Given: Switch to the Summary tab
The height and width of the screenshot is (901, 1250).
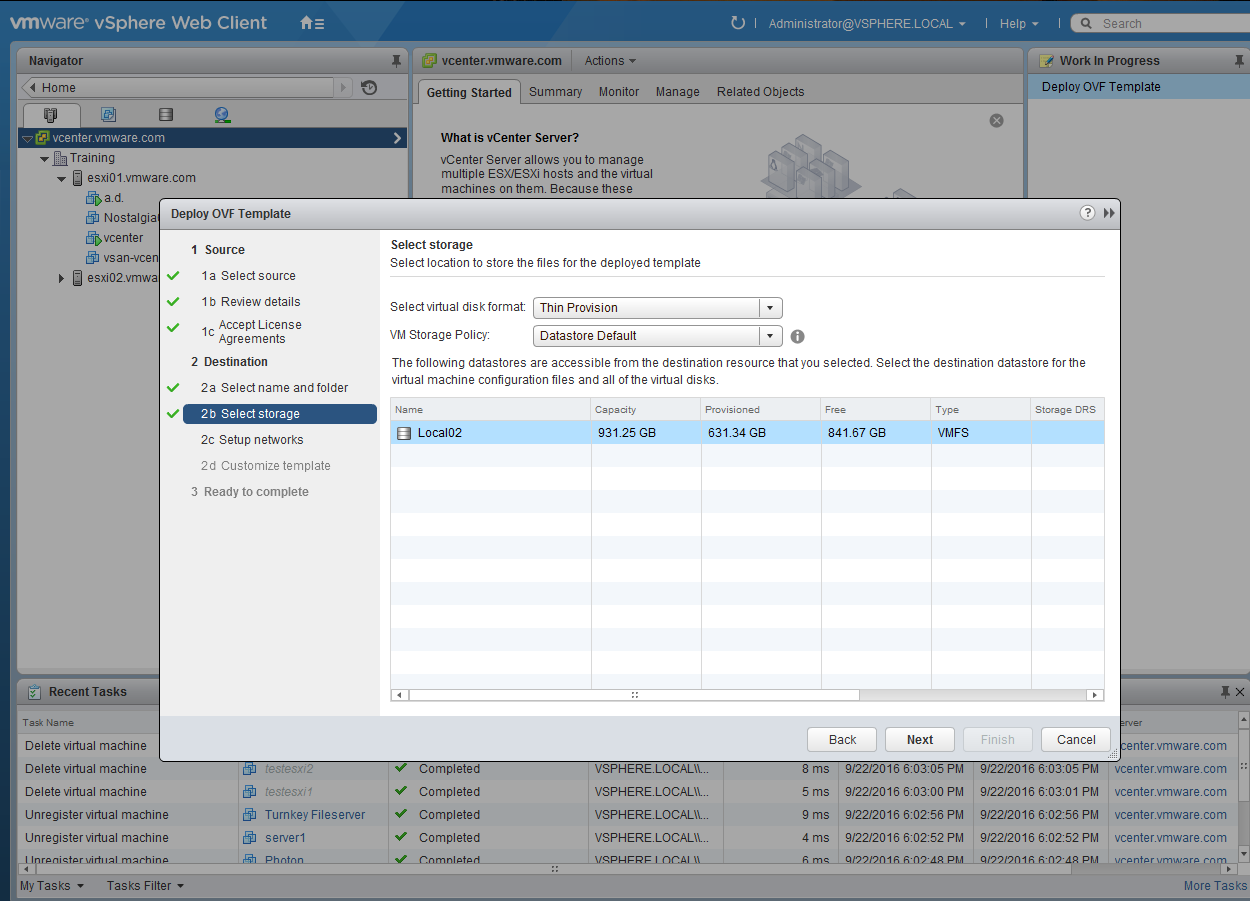Looking at the screenshot, I should coord(556,92).
